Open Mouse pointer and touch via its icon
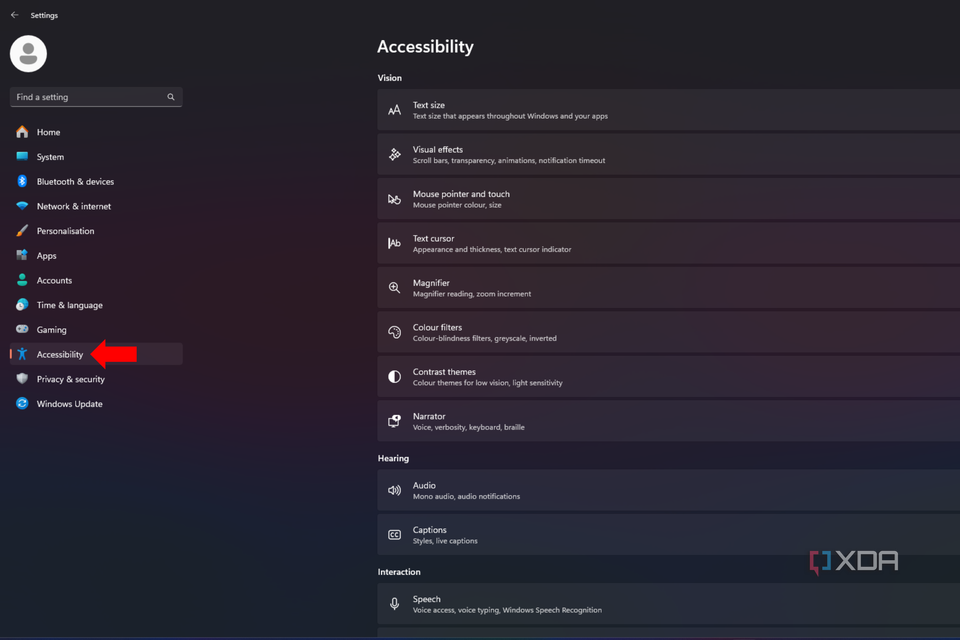960x640 pixels. point(393,198)
